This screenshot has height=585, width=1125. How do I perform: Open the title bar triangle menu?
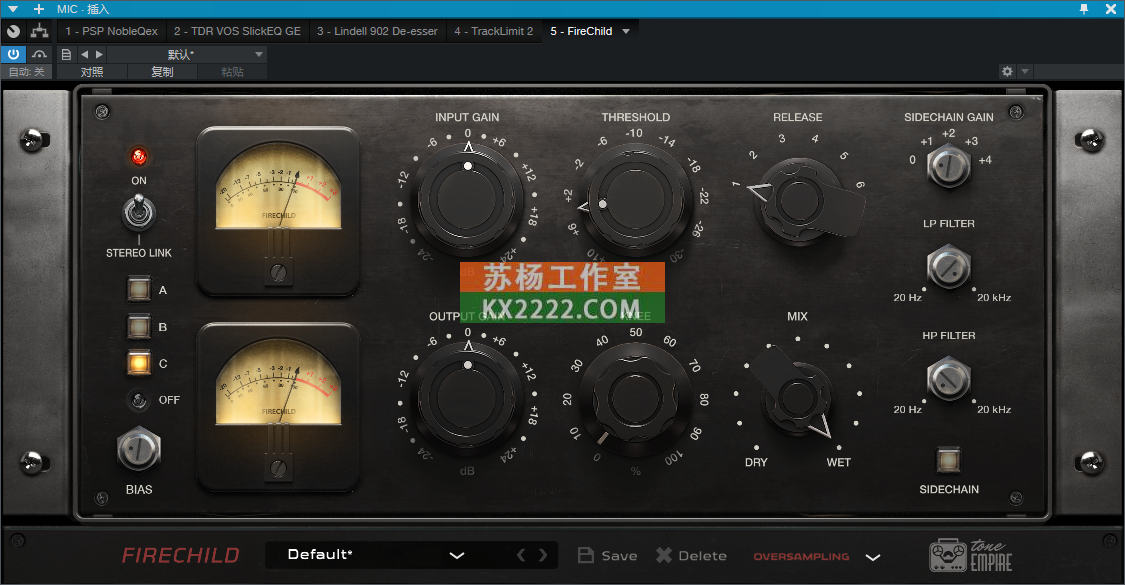tap(13, 9)
